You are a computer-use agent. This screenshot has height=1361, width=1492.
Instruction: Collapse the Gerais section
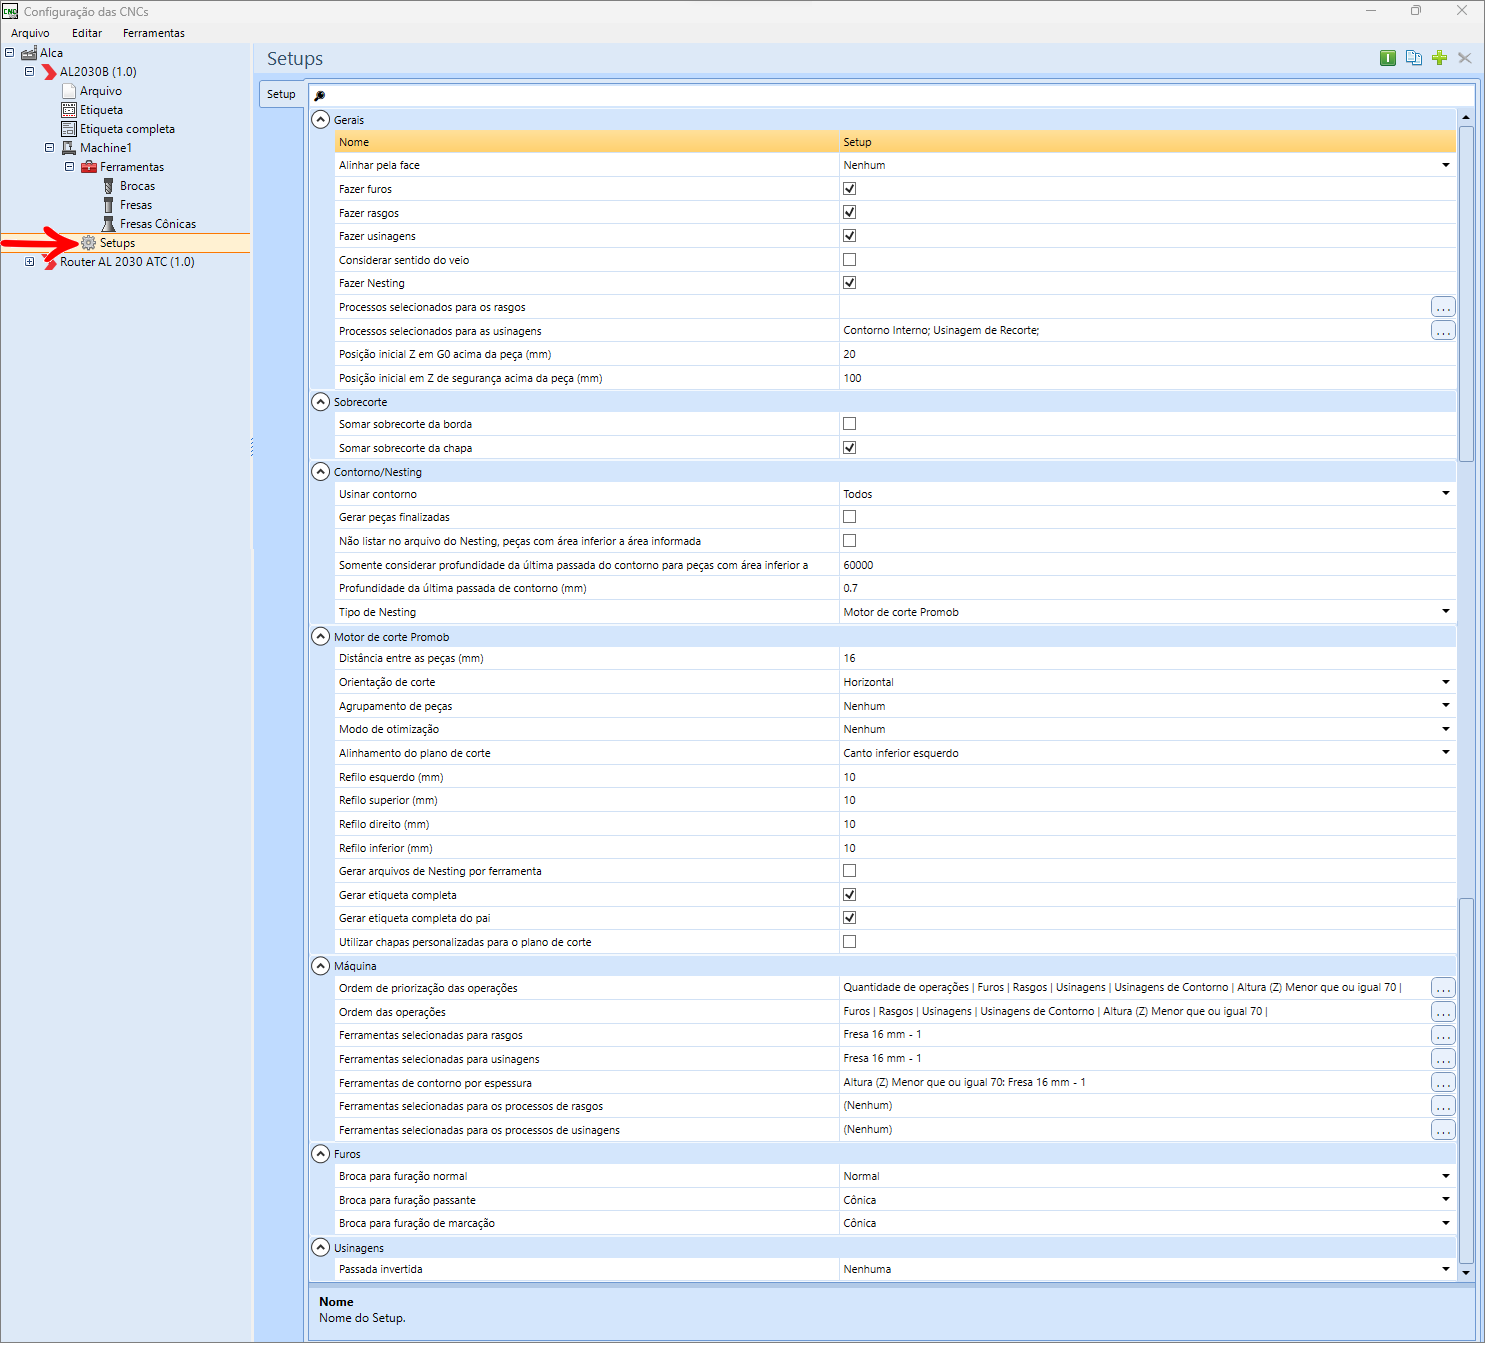tap(320, 120)
